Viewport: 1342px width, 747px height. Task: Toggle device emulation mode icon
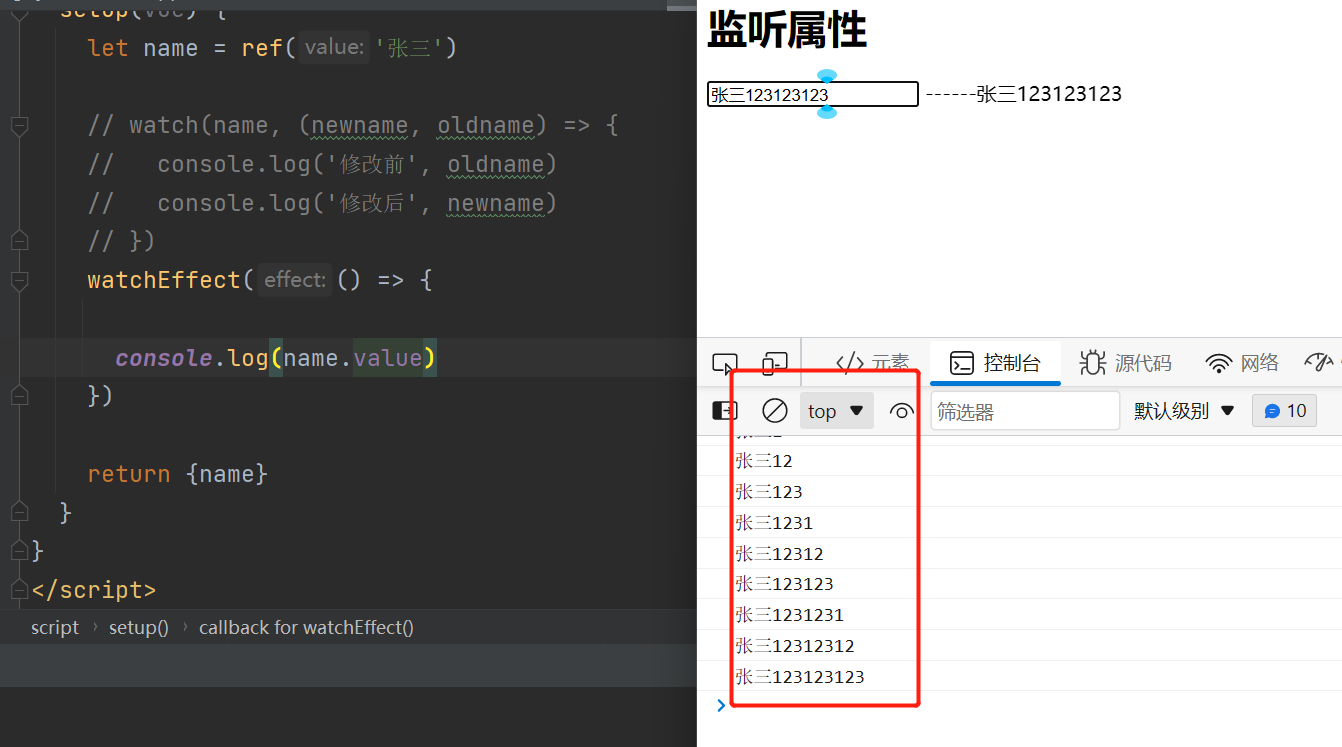pyautogui.click(x=775, y=364)
